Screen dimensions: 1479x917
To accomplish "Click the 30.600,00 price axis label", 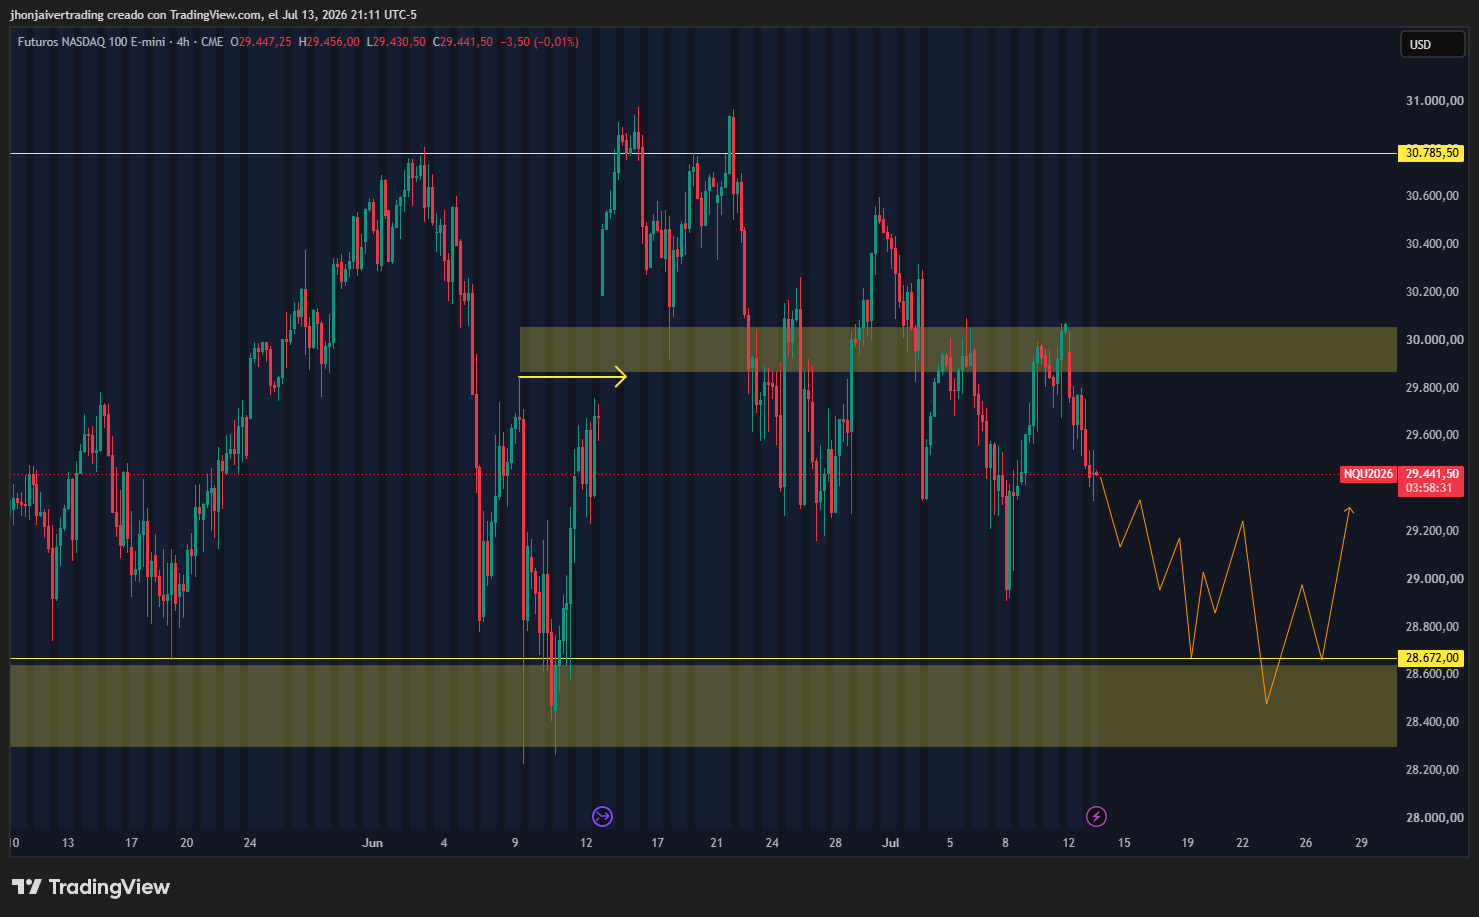I will click(x=1434, y=196).
